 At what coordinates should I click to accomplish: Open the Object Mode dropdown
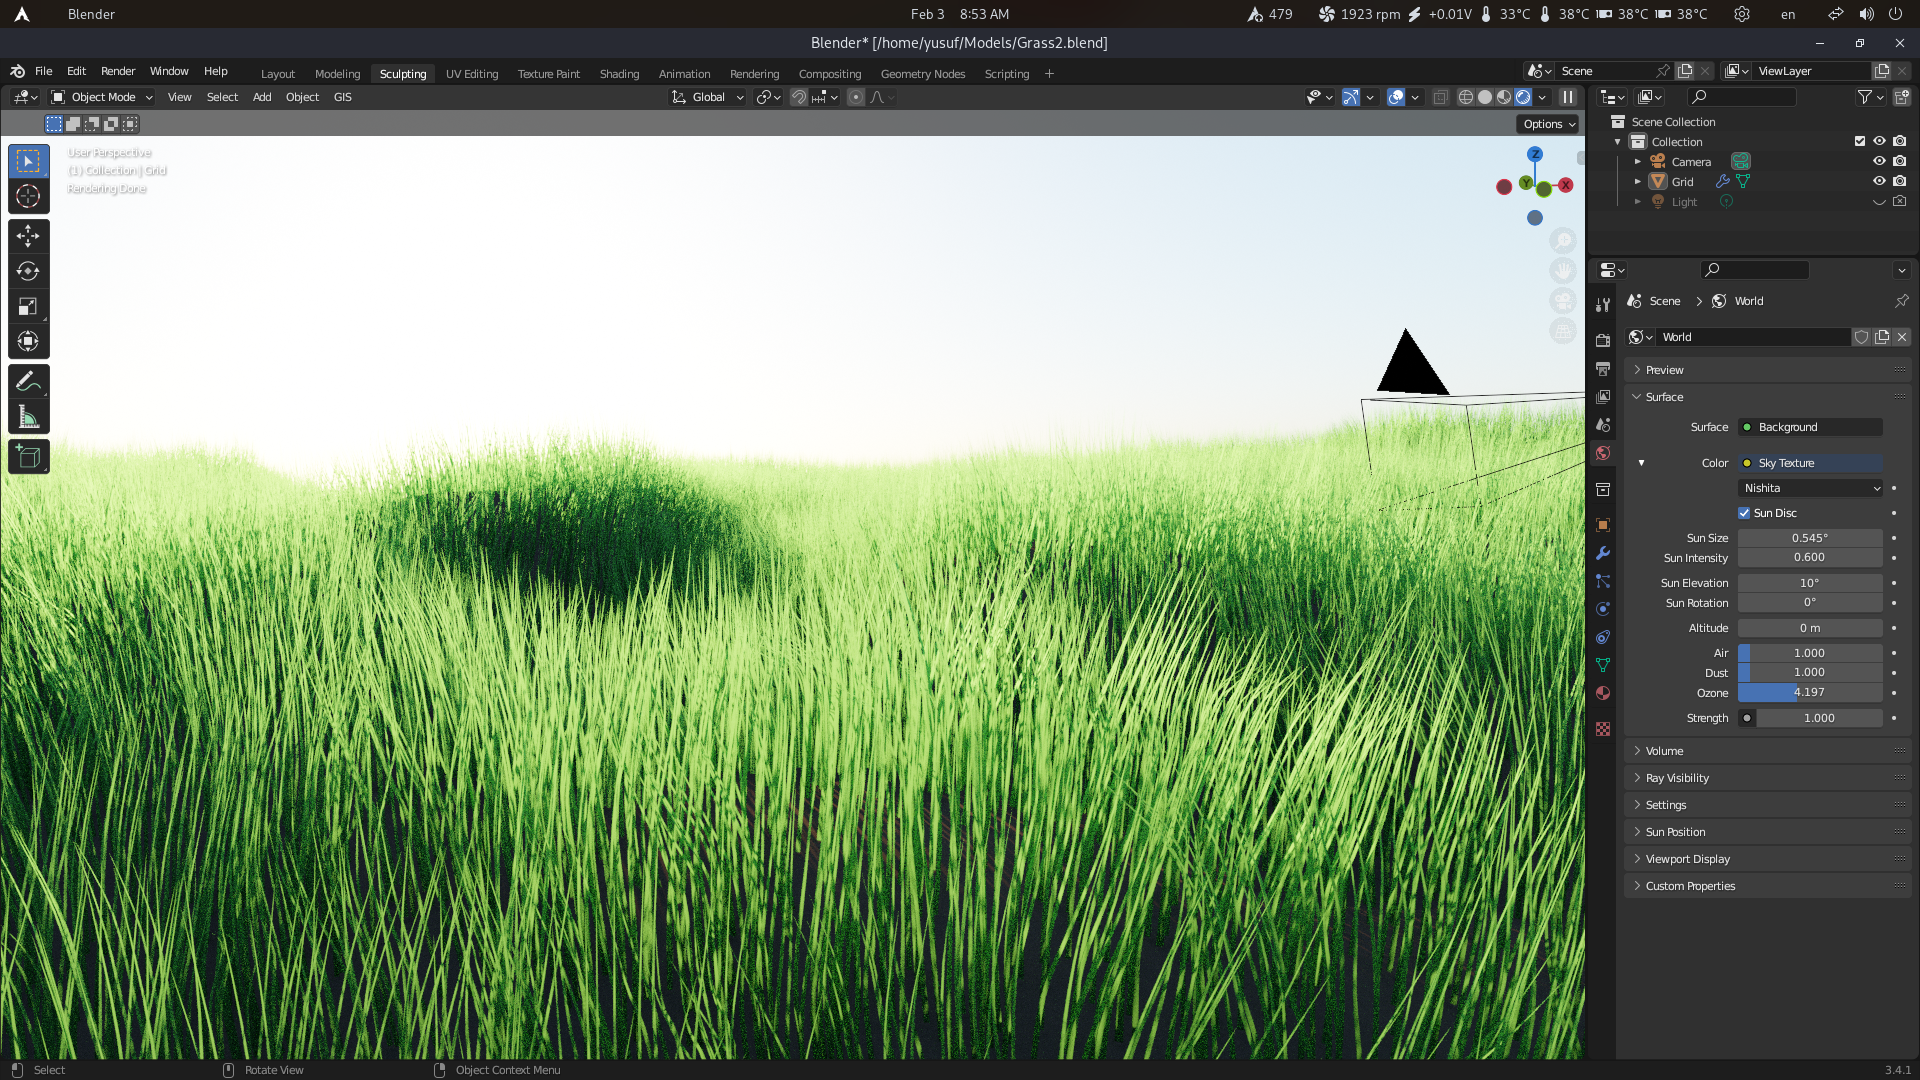102,97
